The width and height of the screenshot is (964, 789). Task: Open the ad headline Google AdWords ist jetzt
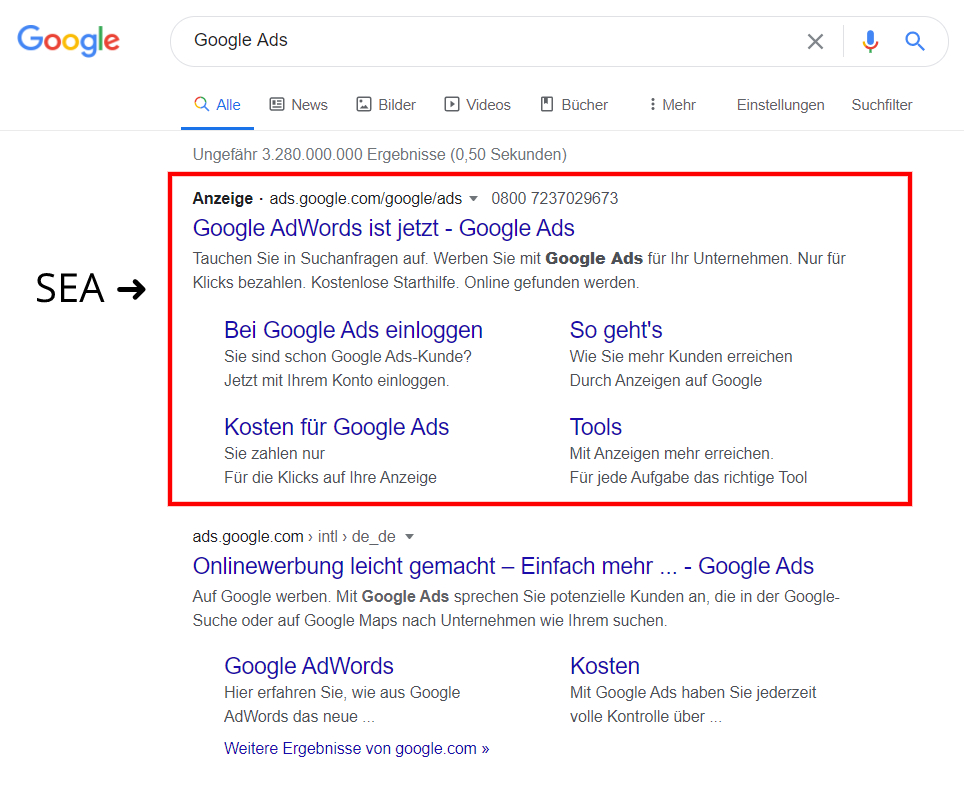click(x=384, y=228)
